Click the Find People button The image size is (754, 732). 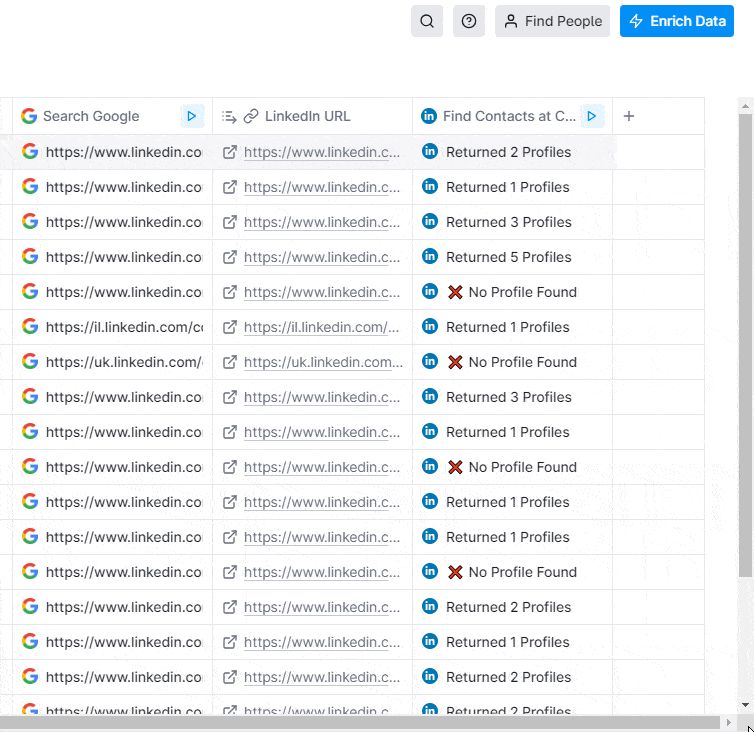pyautogui.click(x=552, y=21)
